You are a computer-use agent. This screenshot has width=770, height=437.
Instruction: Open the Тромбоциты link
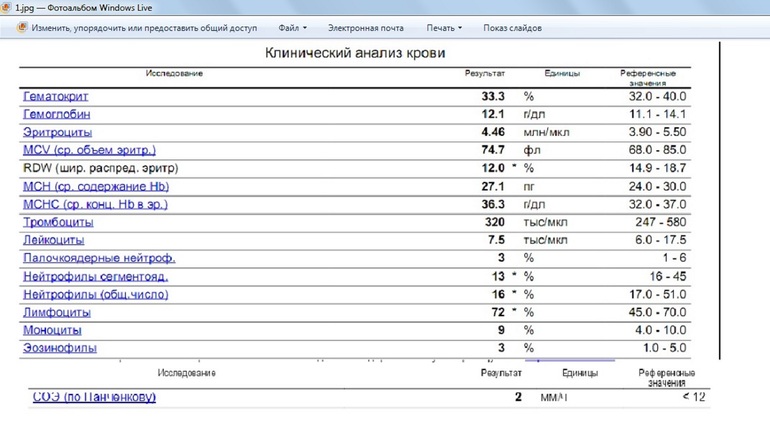(x=58, y=222)
